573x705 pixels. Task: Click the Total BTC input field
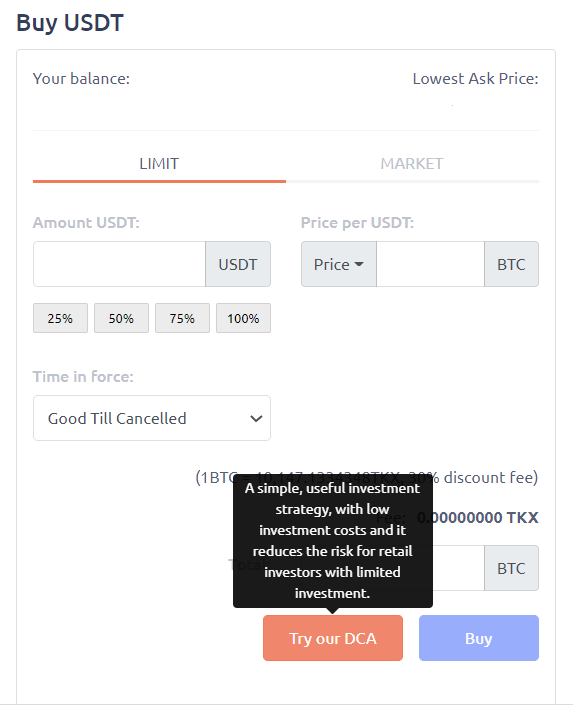[x=458, y=568]
